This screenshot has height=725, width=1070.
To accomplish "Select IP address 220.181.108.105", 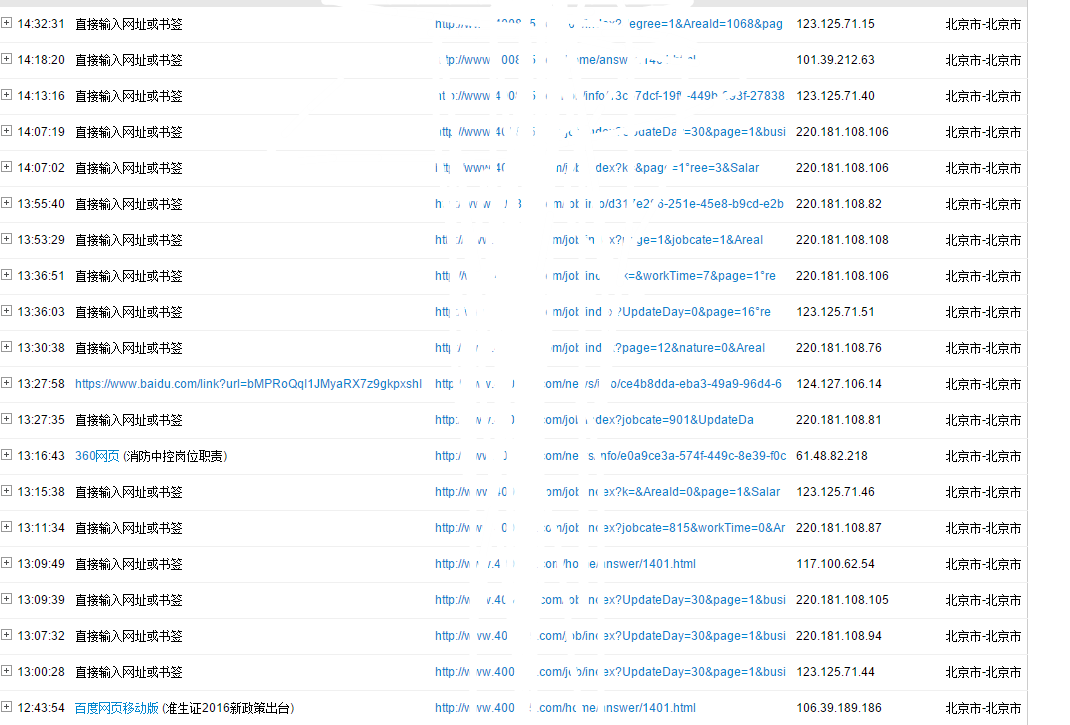I will (842, 600).
